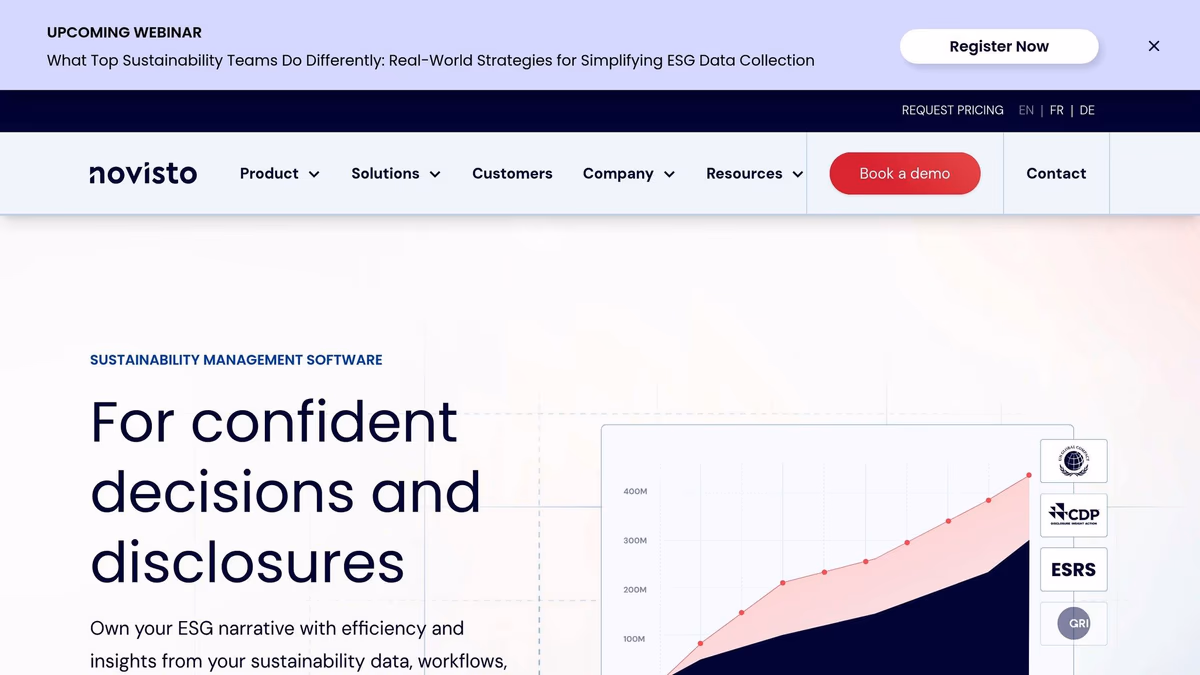1200x675 pixels.
Task: Switch site language to FR
Action: point(1056,111)
